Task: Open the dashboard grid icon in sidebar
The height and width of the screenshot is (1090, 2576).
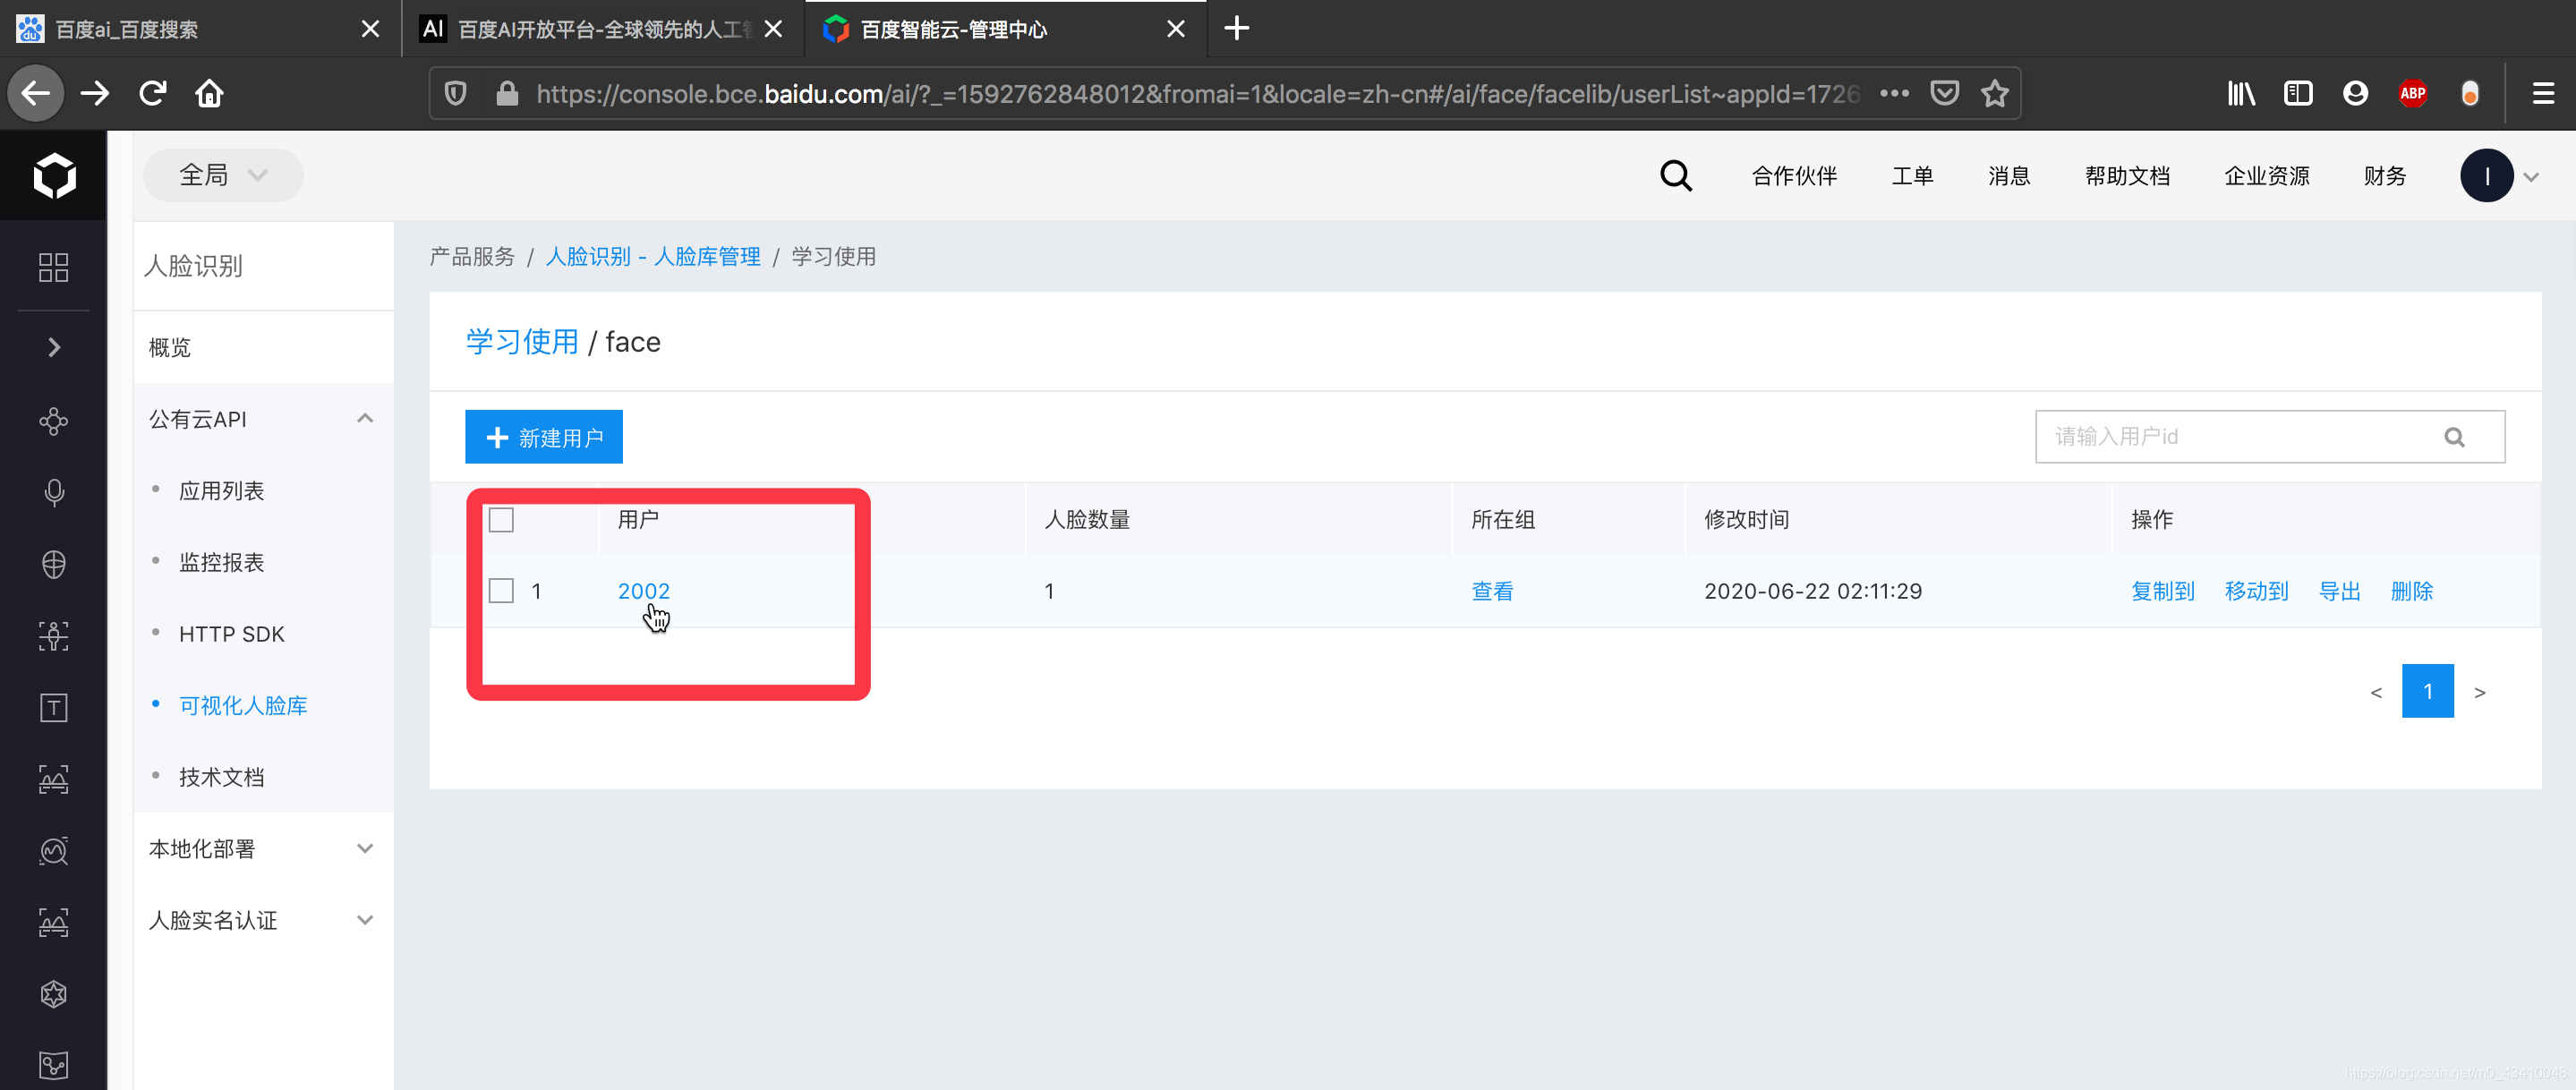Action: point(53,267)
